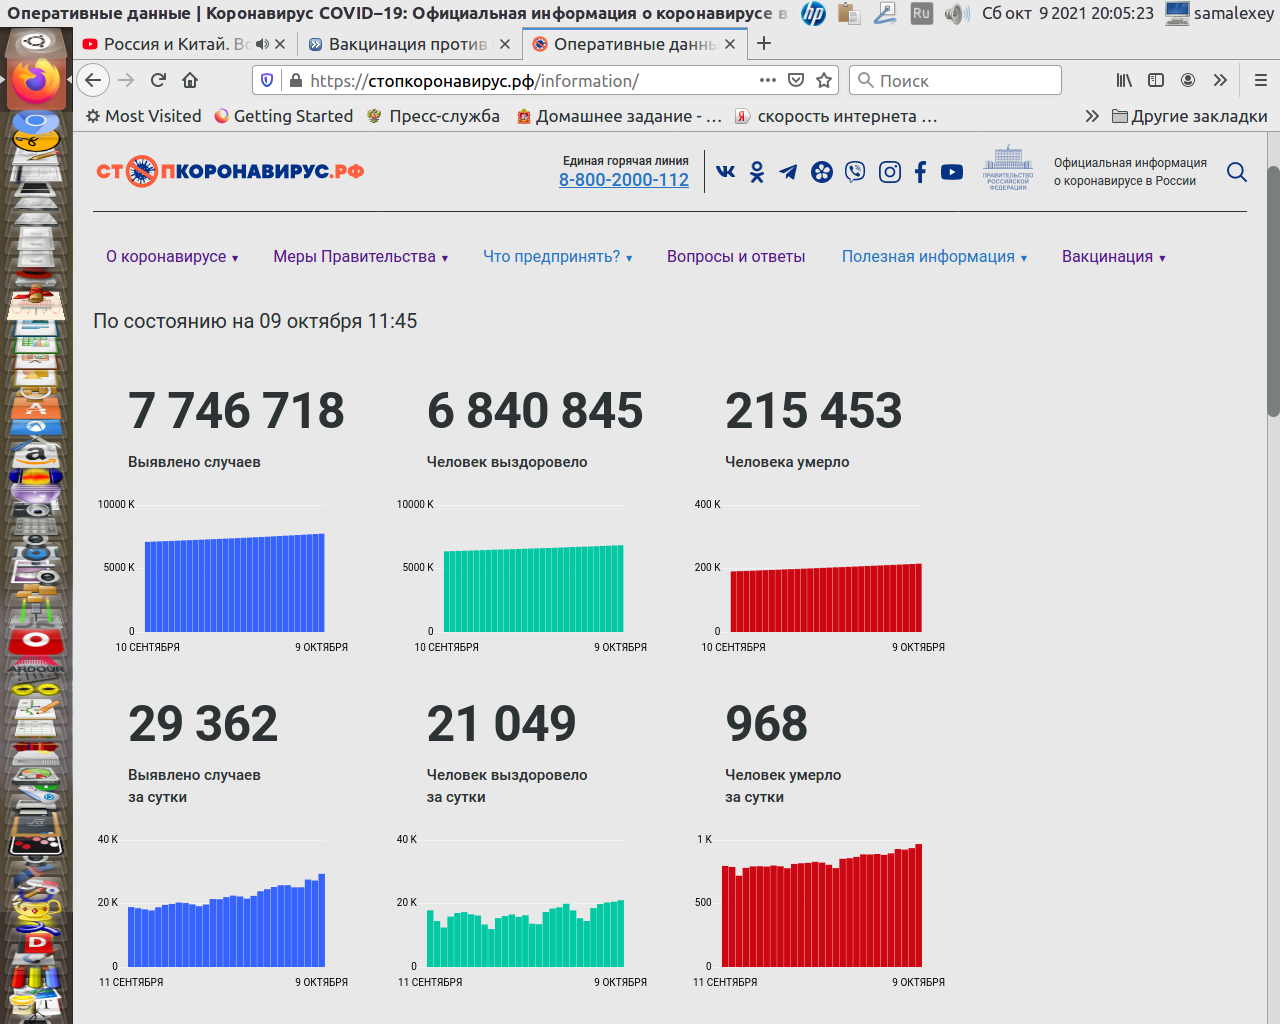Open the Viber channel icon
The image size is (1280, 1024).
click(x=855, y=172)
